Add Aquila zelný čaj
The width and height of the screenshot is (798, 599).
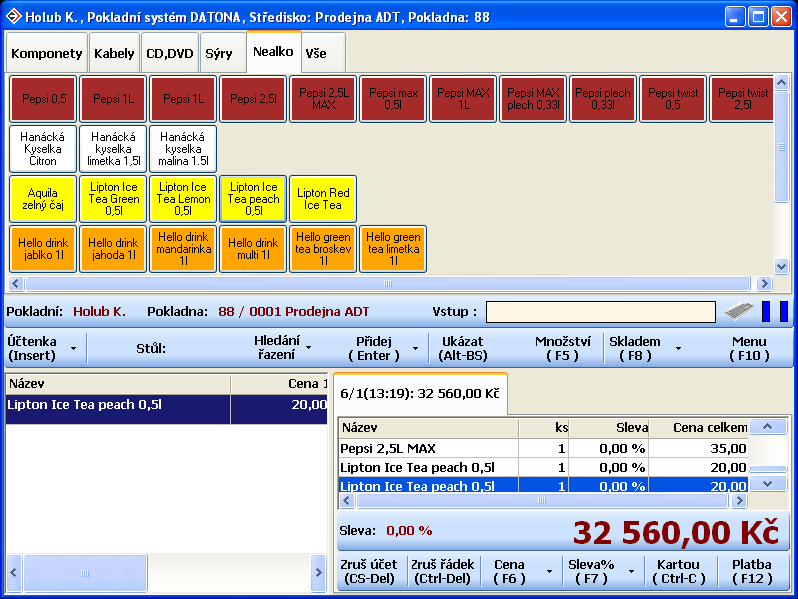point(43,198)
